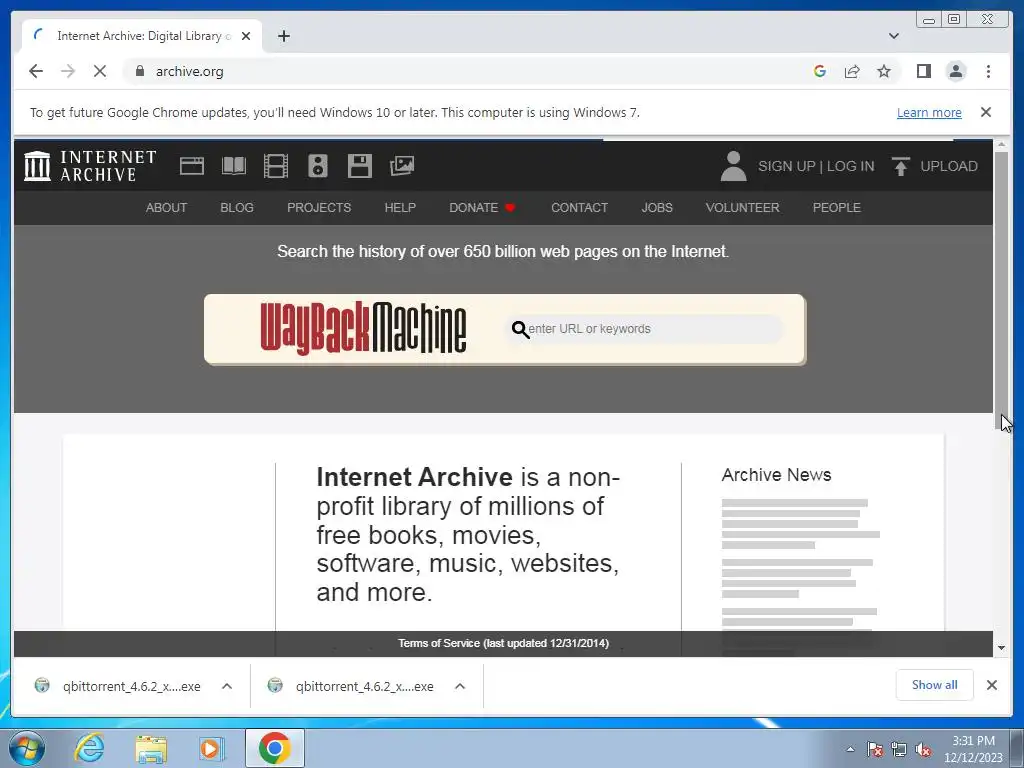This screenshot has height=768, width=1024.
Task: Open the Windows Start menu
Action: [27, 748]
